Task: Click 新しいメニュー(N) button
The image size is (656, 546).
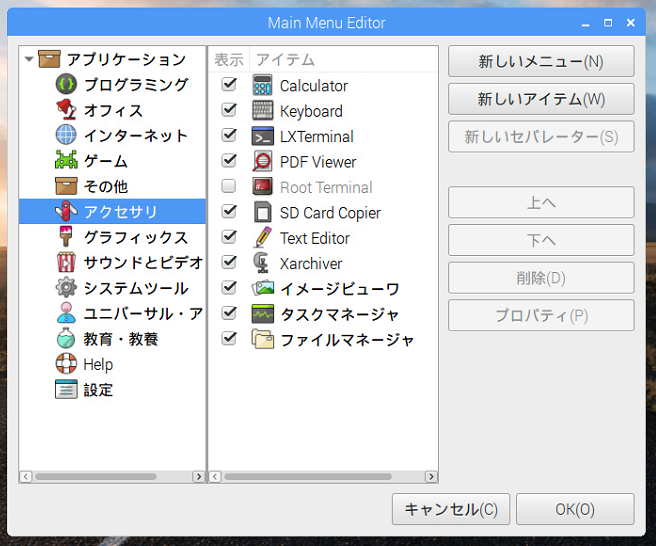Action: tap(541, 61)
